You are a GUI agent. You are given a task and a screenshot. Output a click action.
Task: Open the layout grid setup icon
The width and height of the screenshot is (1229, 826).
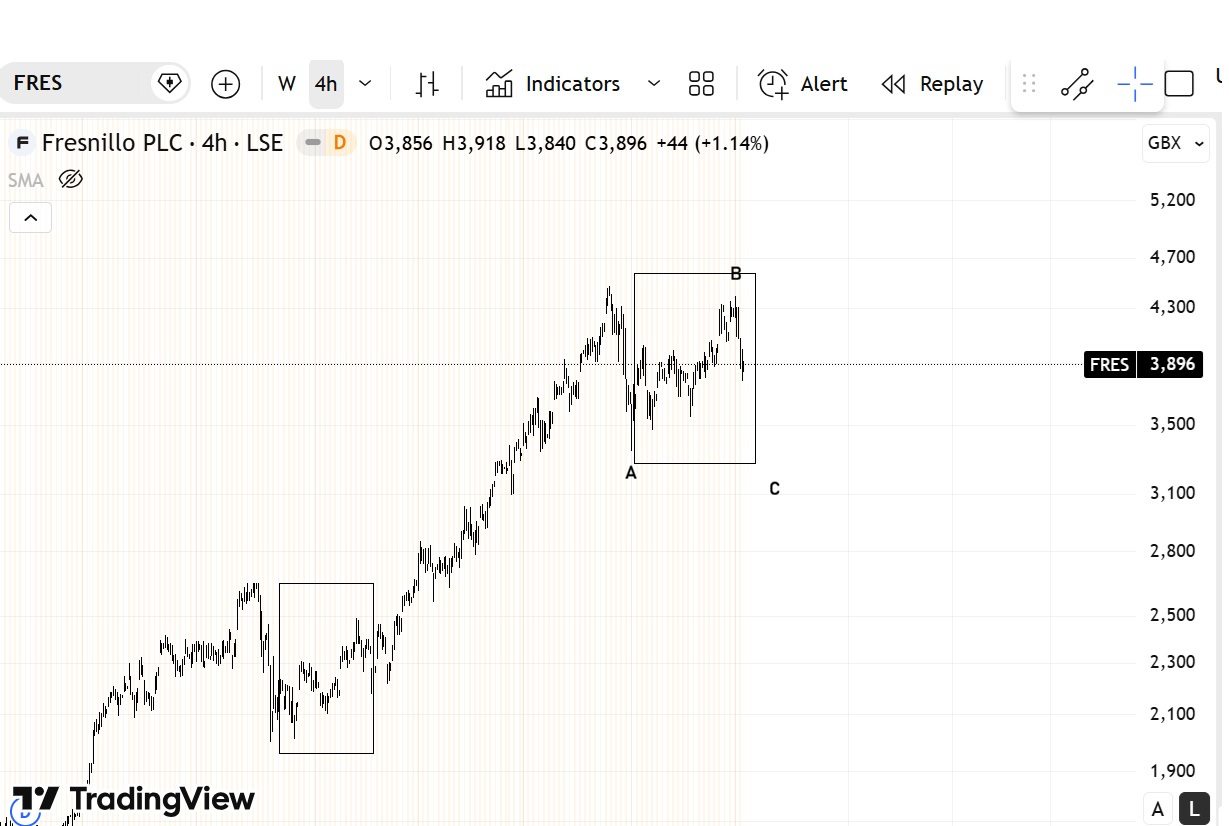(x=701, y=84)
